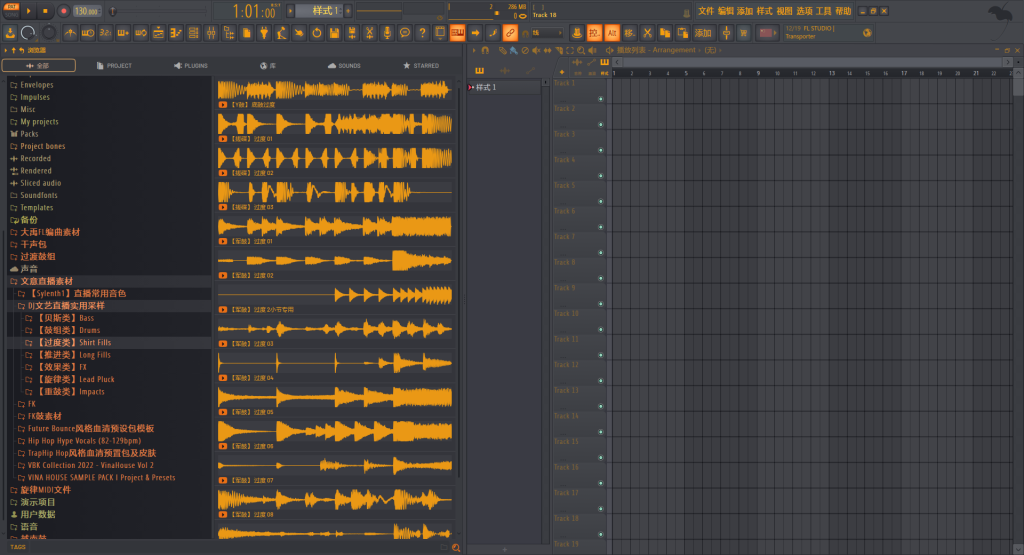The height and width of the screenshot is (555, 1024).
Task: Open the mixer window via faders icon
Action: pos(210,33)
